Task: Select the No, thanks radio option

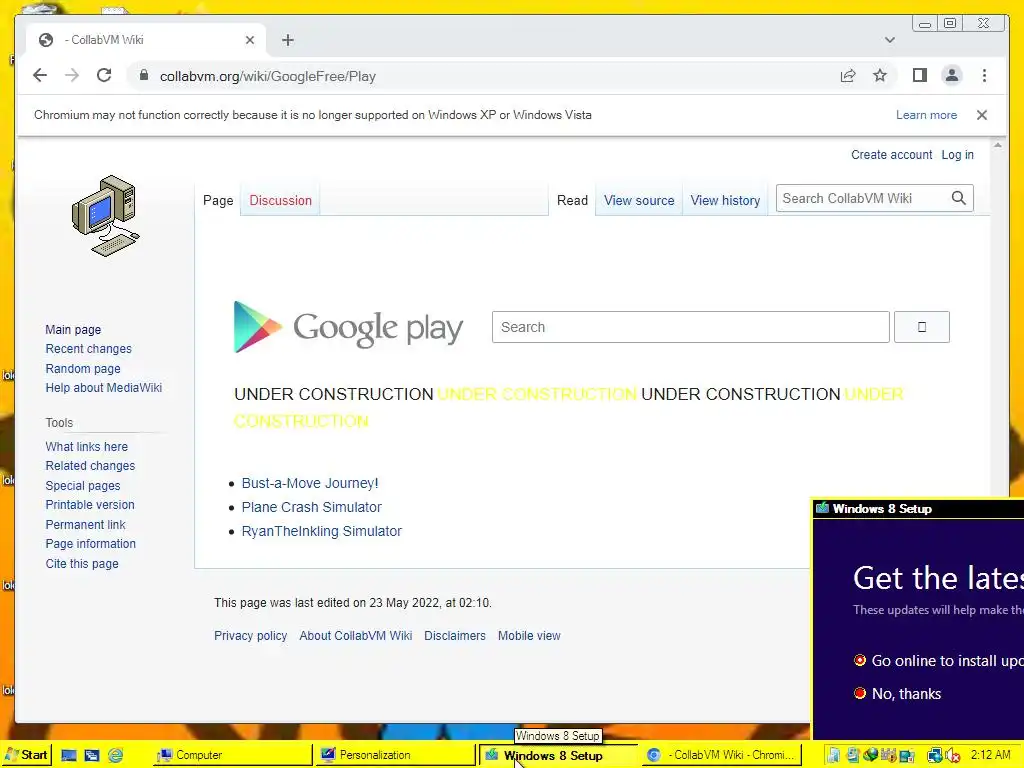Action: pyautogui.click(x=860, y=693)
